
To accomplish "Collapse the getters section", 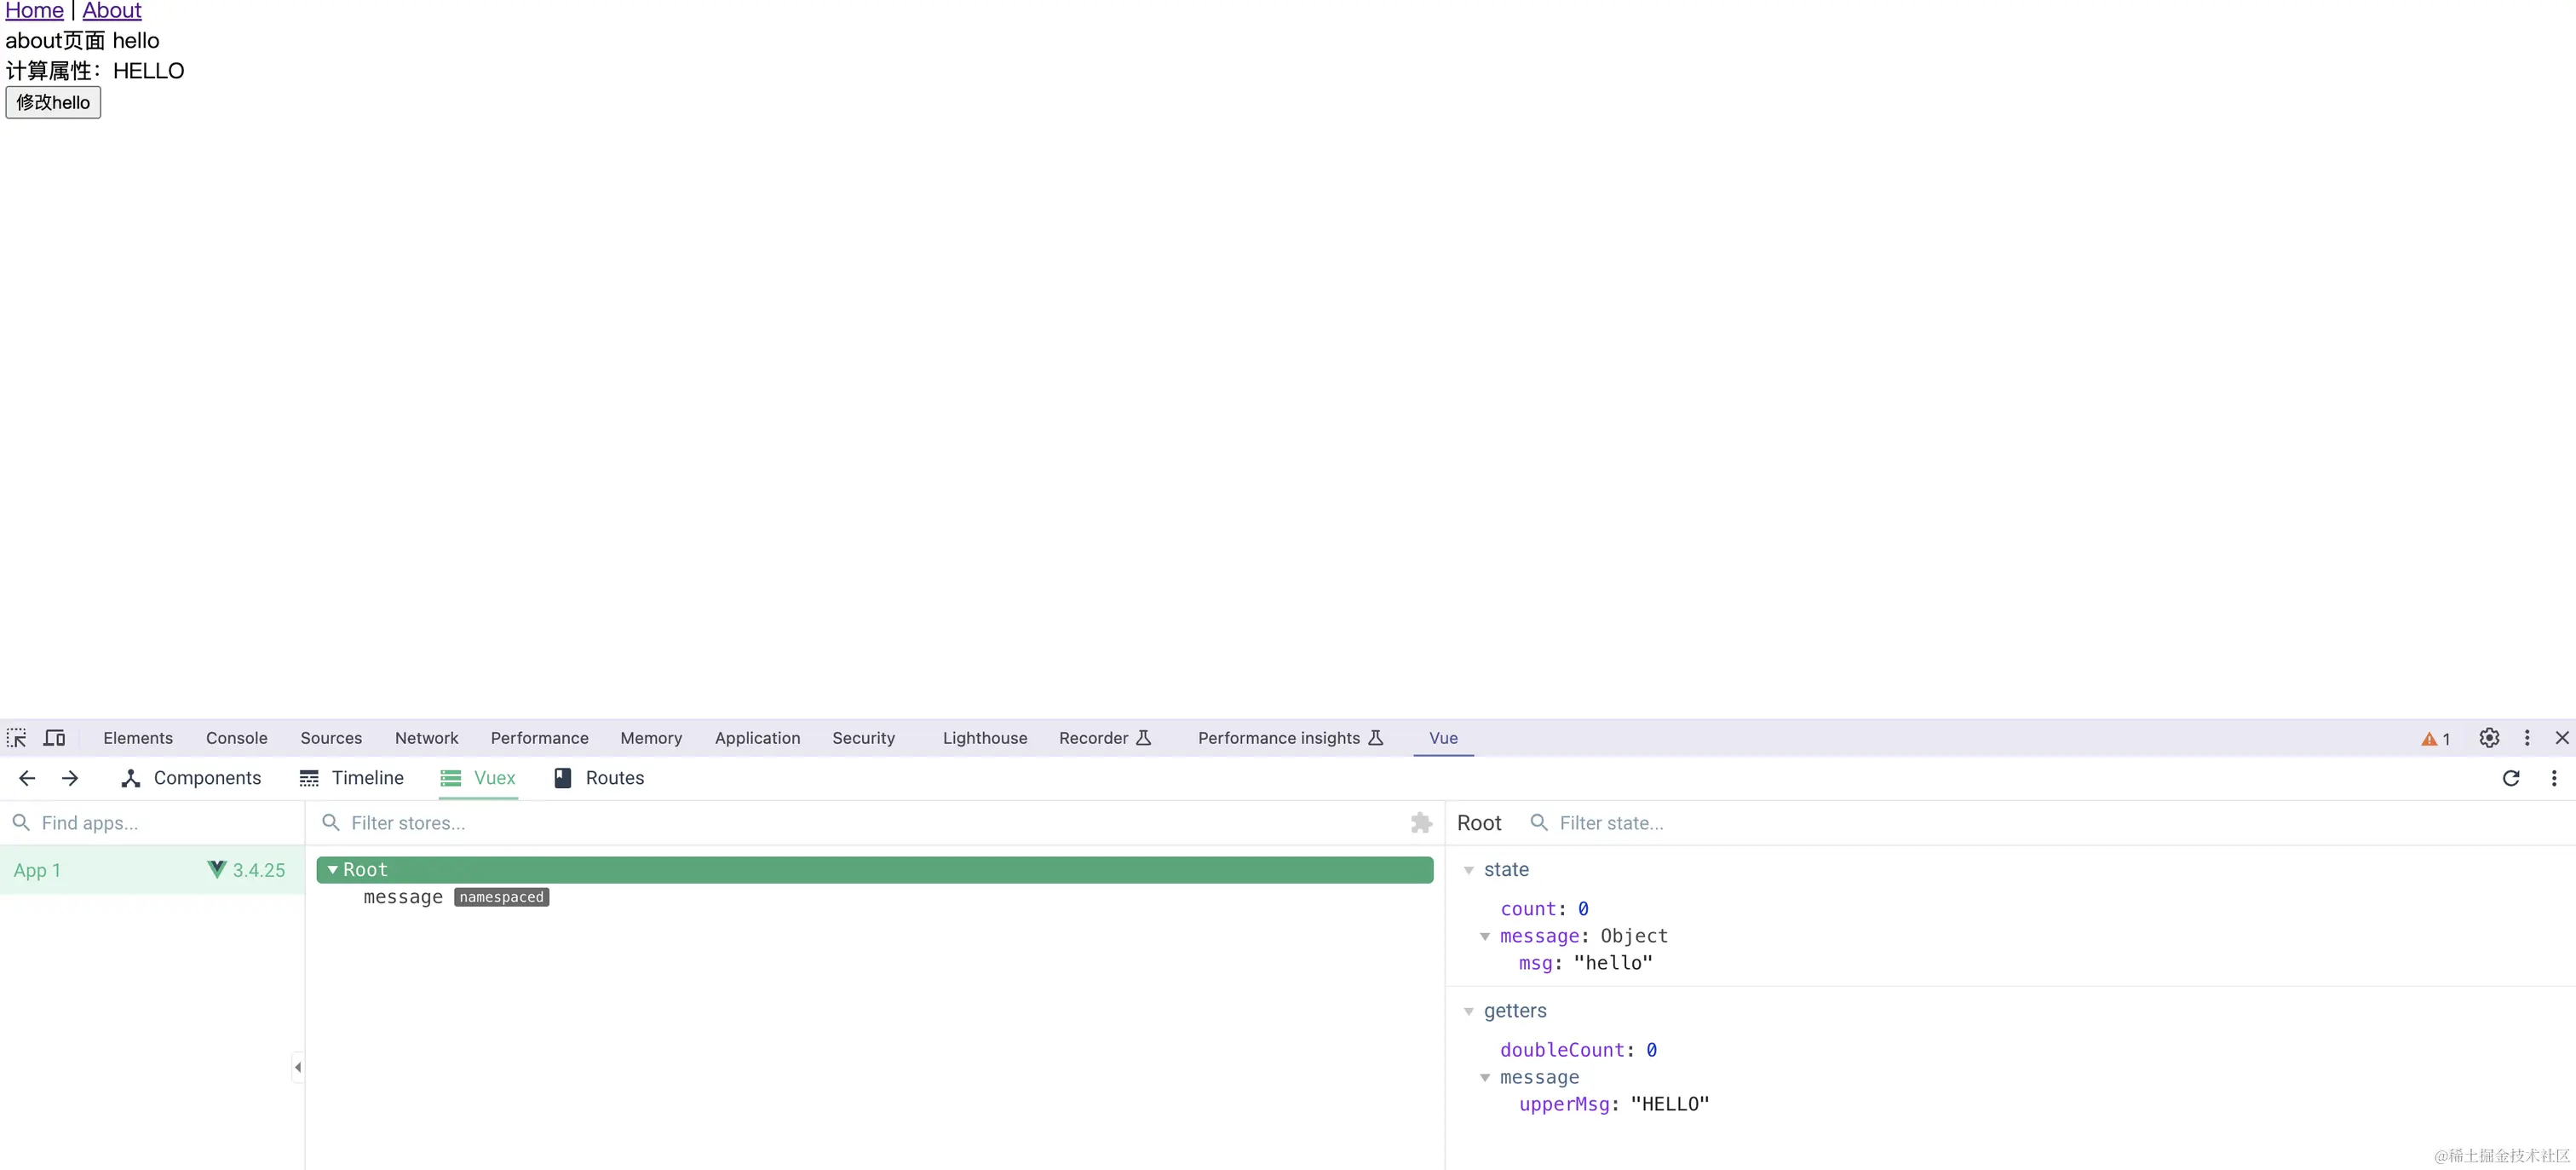I will [x=1469, y=1011].
